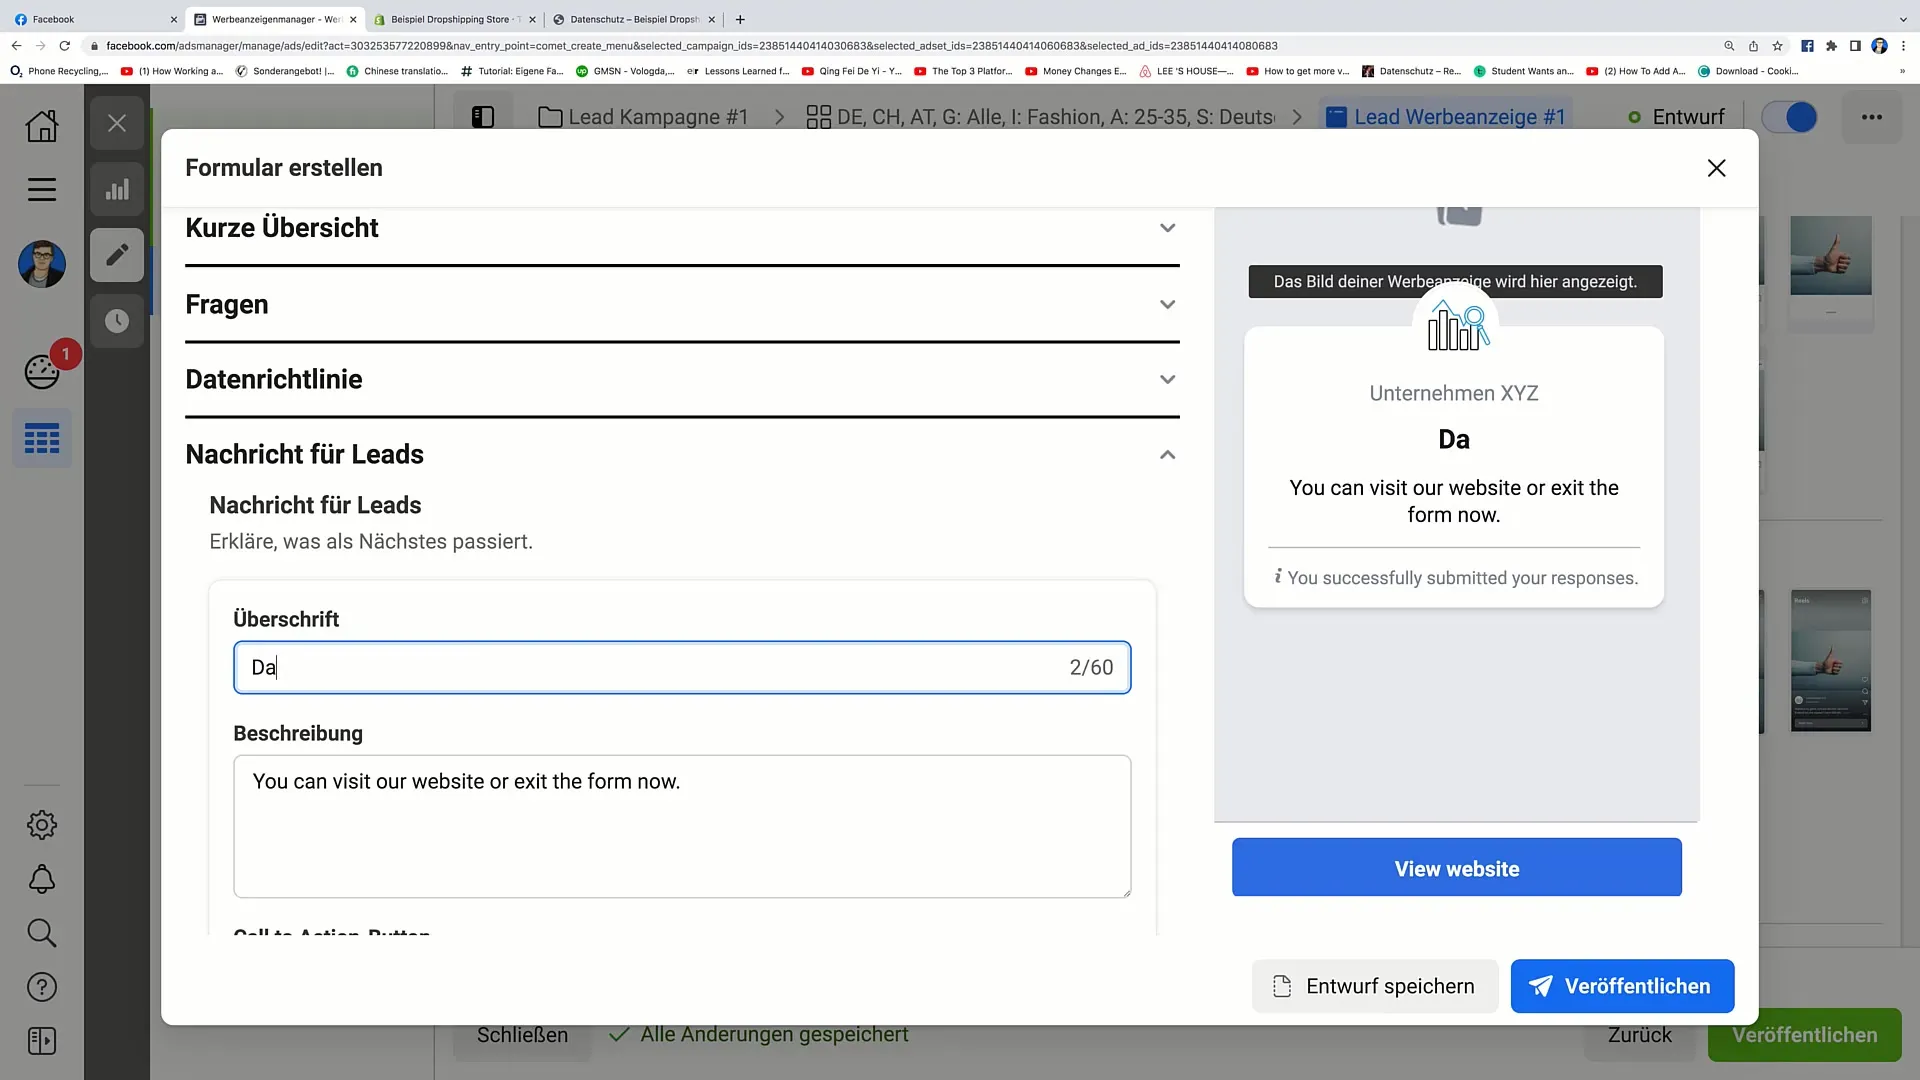The width and height of the screenshot is (1920, 1080).
Task: Open notifications bell icon
Action: (41, 879)
